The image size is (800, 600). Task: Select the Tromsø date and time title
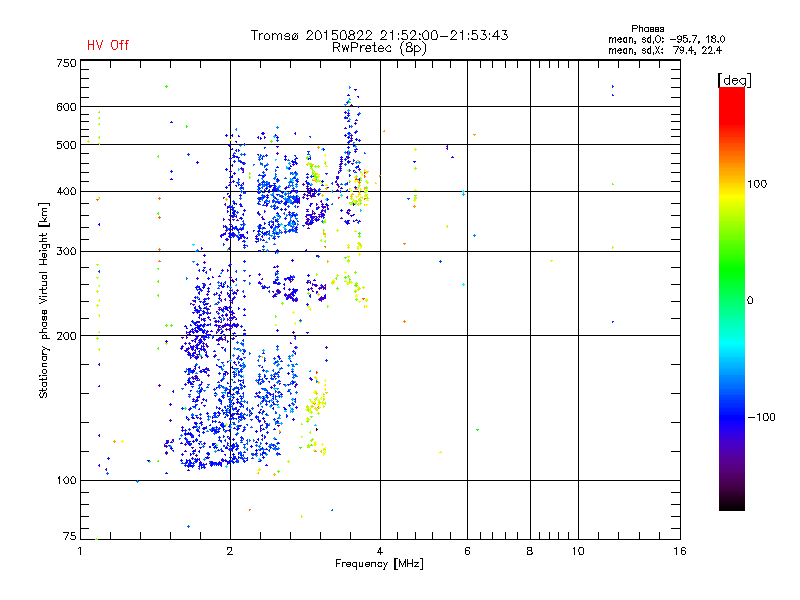click(x=379, y=35)
